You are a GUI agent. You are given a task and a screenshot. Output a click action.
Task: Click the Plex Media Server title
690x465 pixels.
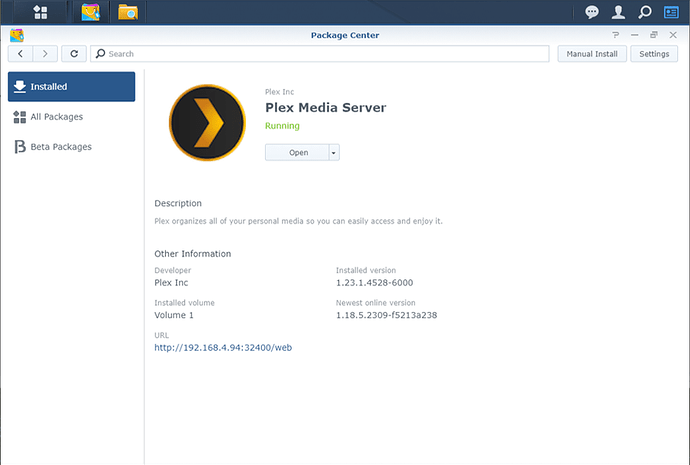click(x=326, y=107)
